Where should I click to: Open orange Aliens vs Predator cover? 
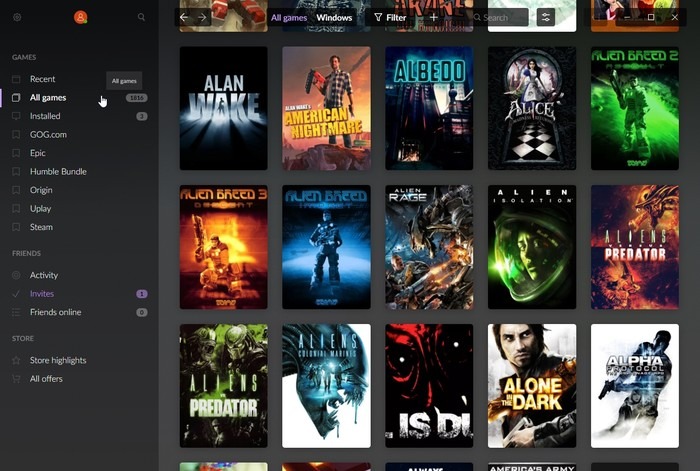coord(635,247)
